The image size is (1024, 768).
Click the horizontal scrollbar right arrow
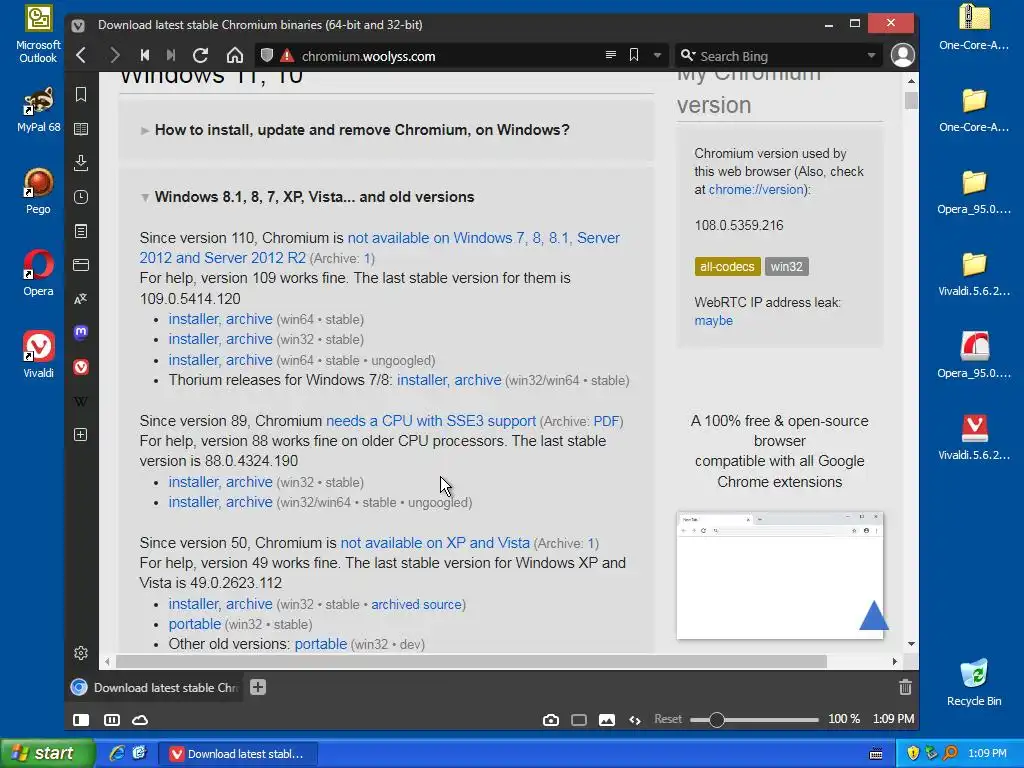click(895, 662)
